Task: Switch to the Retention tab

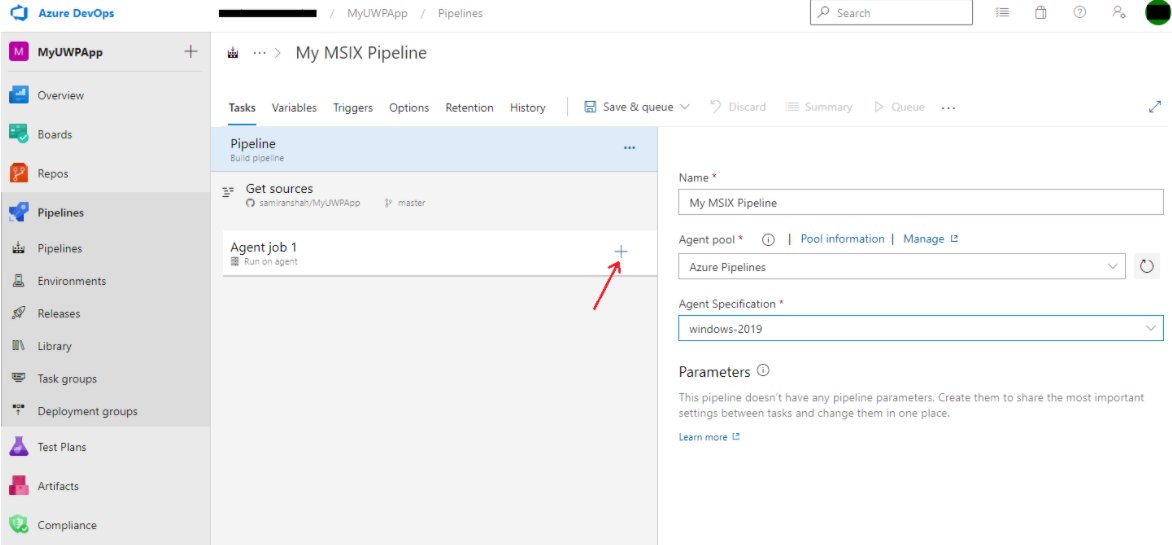Action: 469,108
